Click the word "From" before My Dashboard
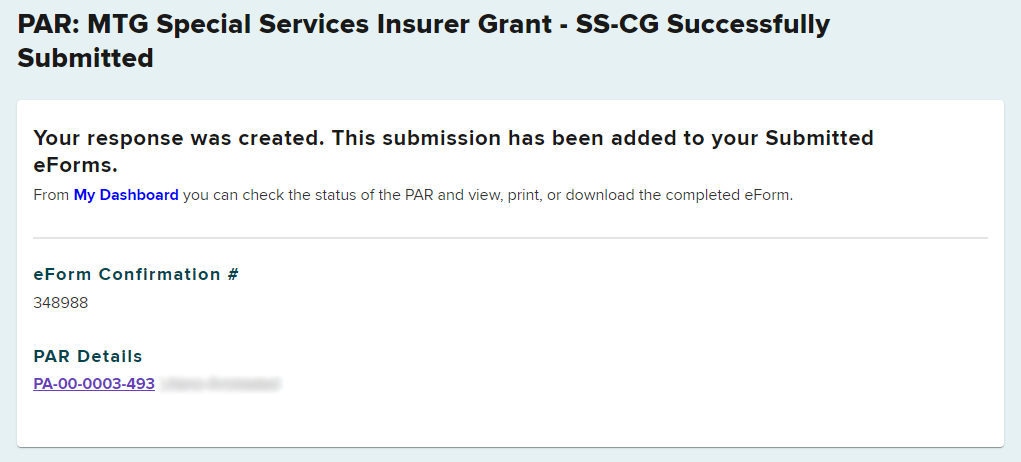 coord(51,195)
